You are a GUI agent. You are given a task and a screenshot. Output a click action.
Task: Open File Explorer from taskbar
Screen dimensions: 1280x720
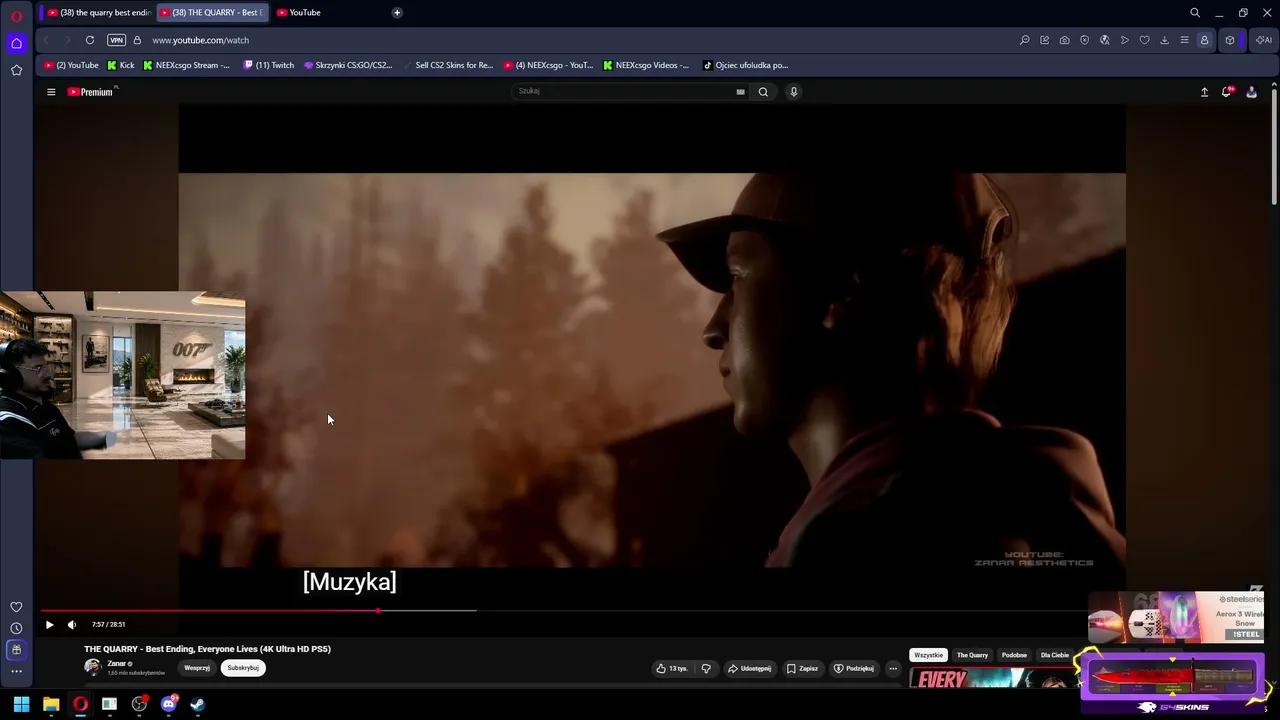(51, 704)
